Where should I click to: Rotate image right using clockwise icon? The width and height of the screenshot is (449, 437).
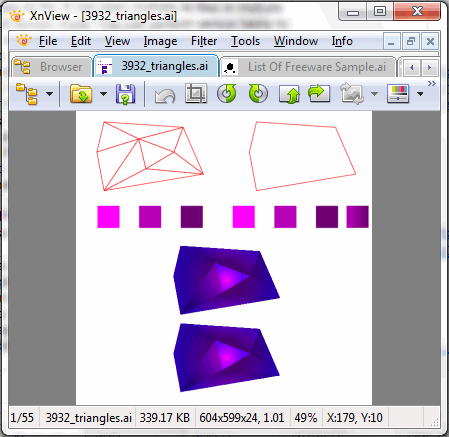click(x=258, y=93)
